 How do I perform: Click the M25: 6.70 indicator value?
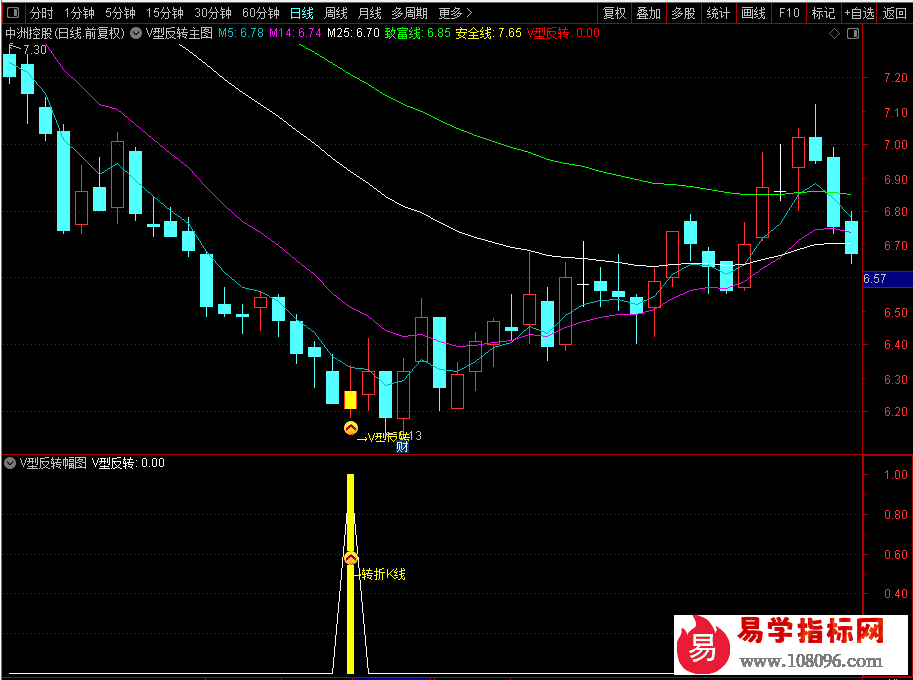(x=353, y=33)
